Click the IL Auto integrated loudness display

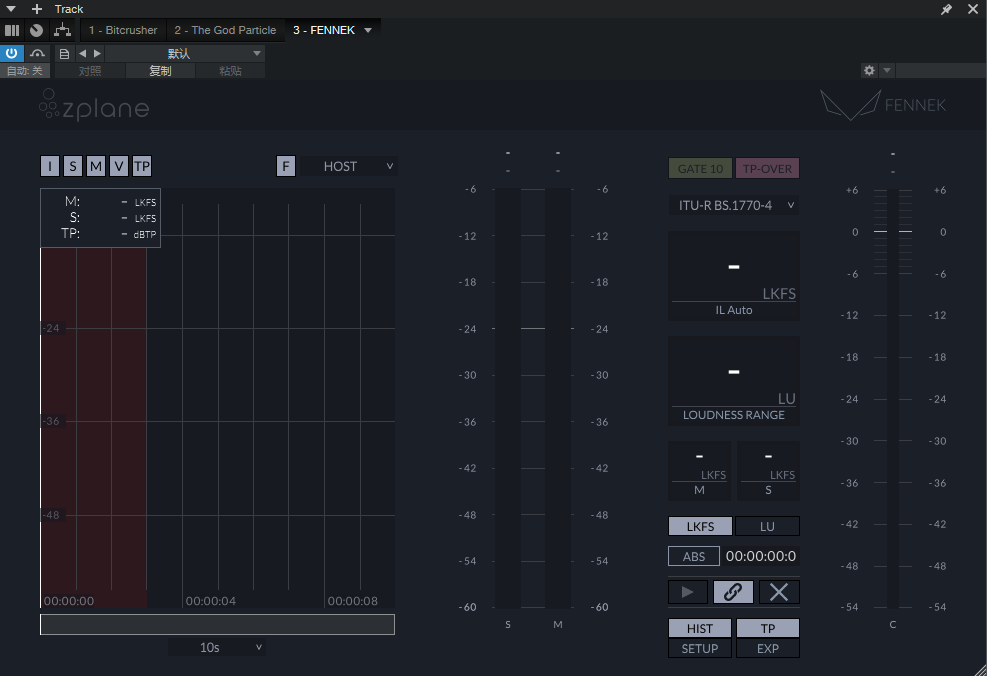pos(734,276)
